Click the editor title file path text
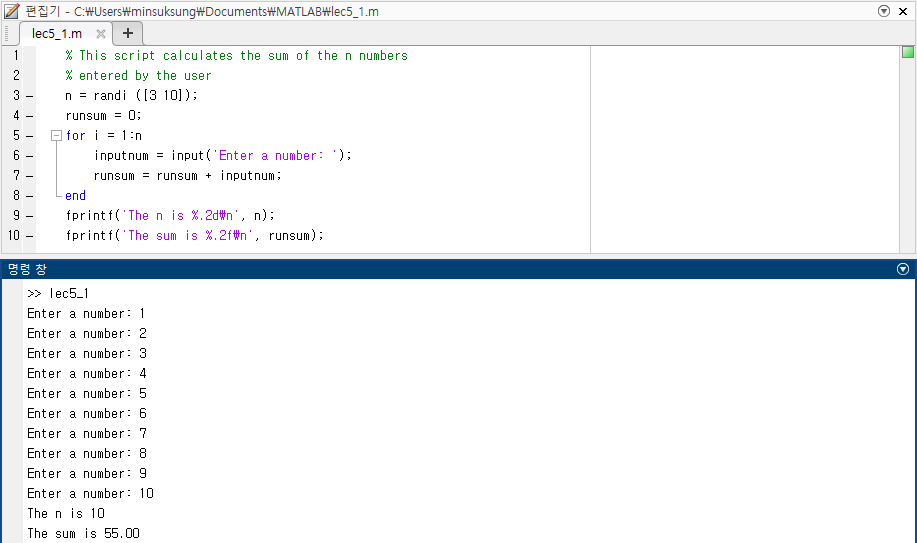The image size is (917, 543). point(226,12)
